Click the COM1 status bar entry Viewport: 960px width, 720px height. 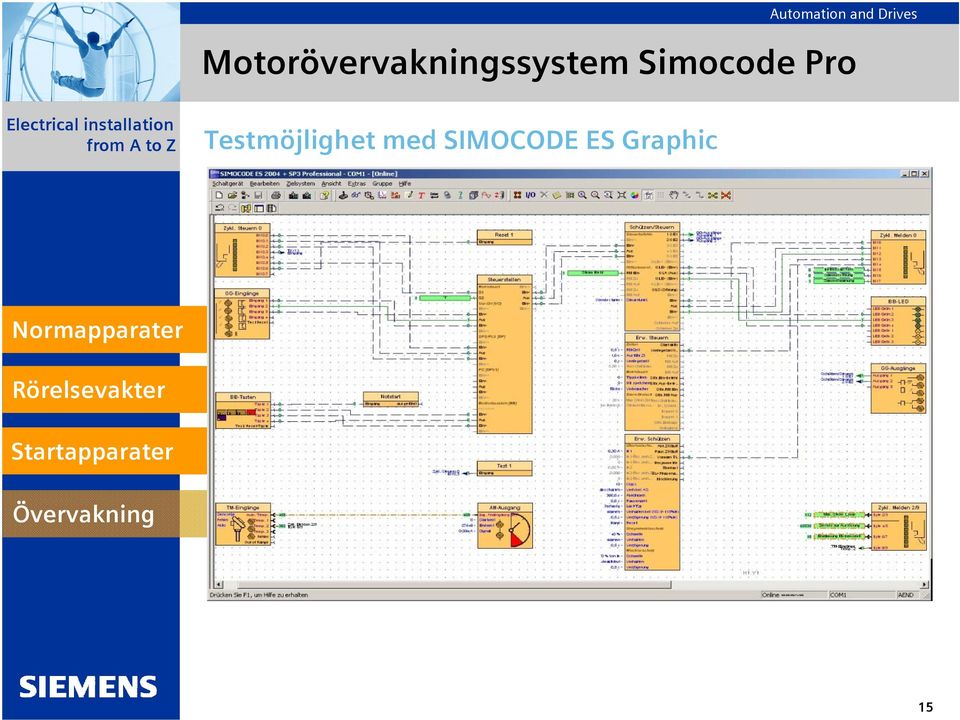[x=861, y=595]
